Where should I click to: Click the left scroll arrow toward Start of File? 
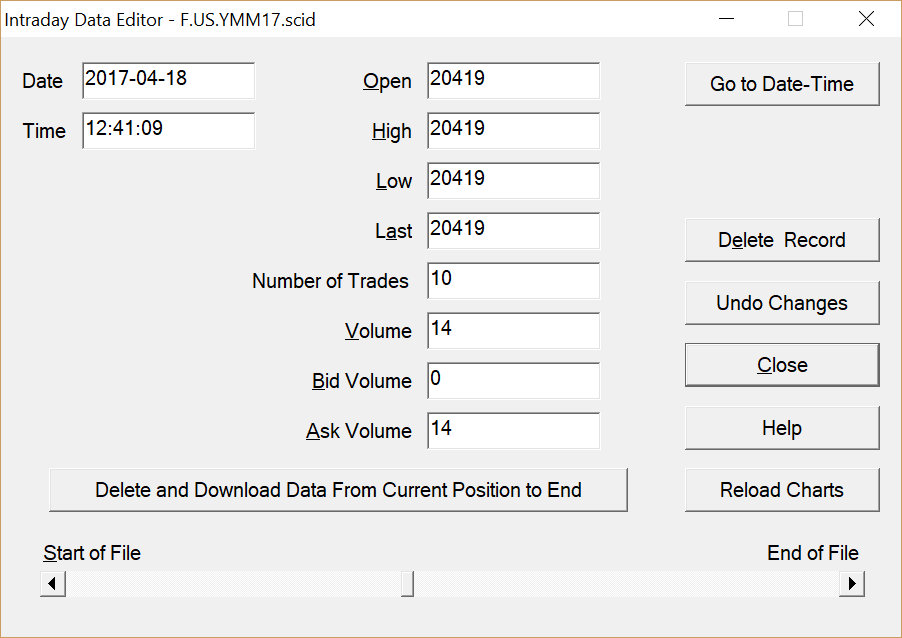pos(53,583)
